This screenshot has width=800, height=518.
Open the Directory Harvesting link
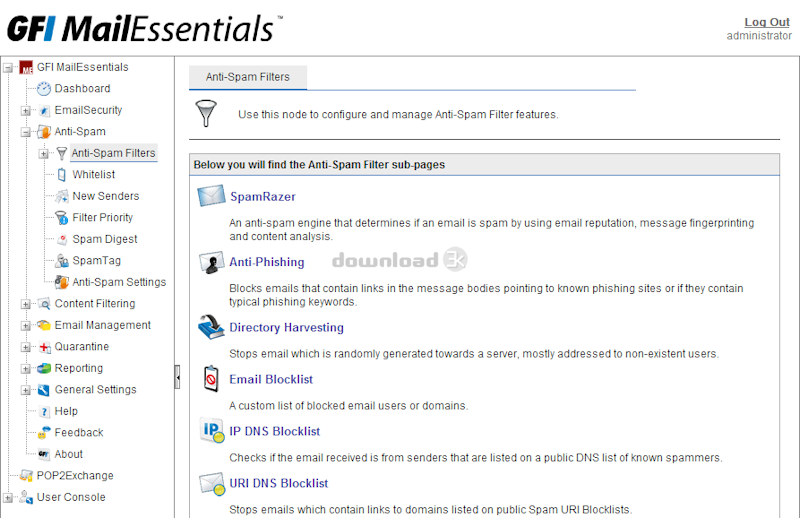pos(286,327)
